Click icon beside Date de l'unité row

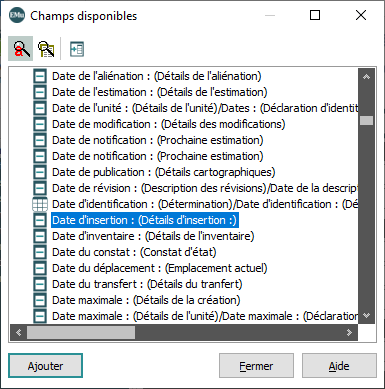tap(40, 108)
